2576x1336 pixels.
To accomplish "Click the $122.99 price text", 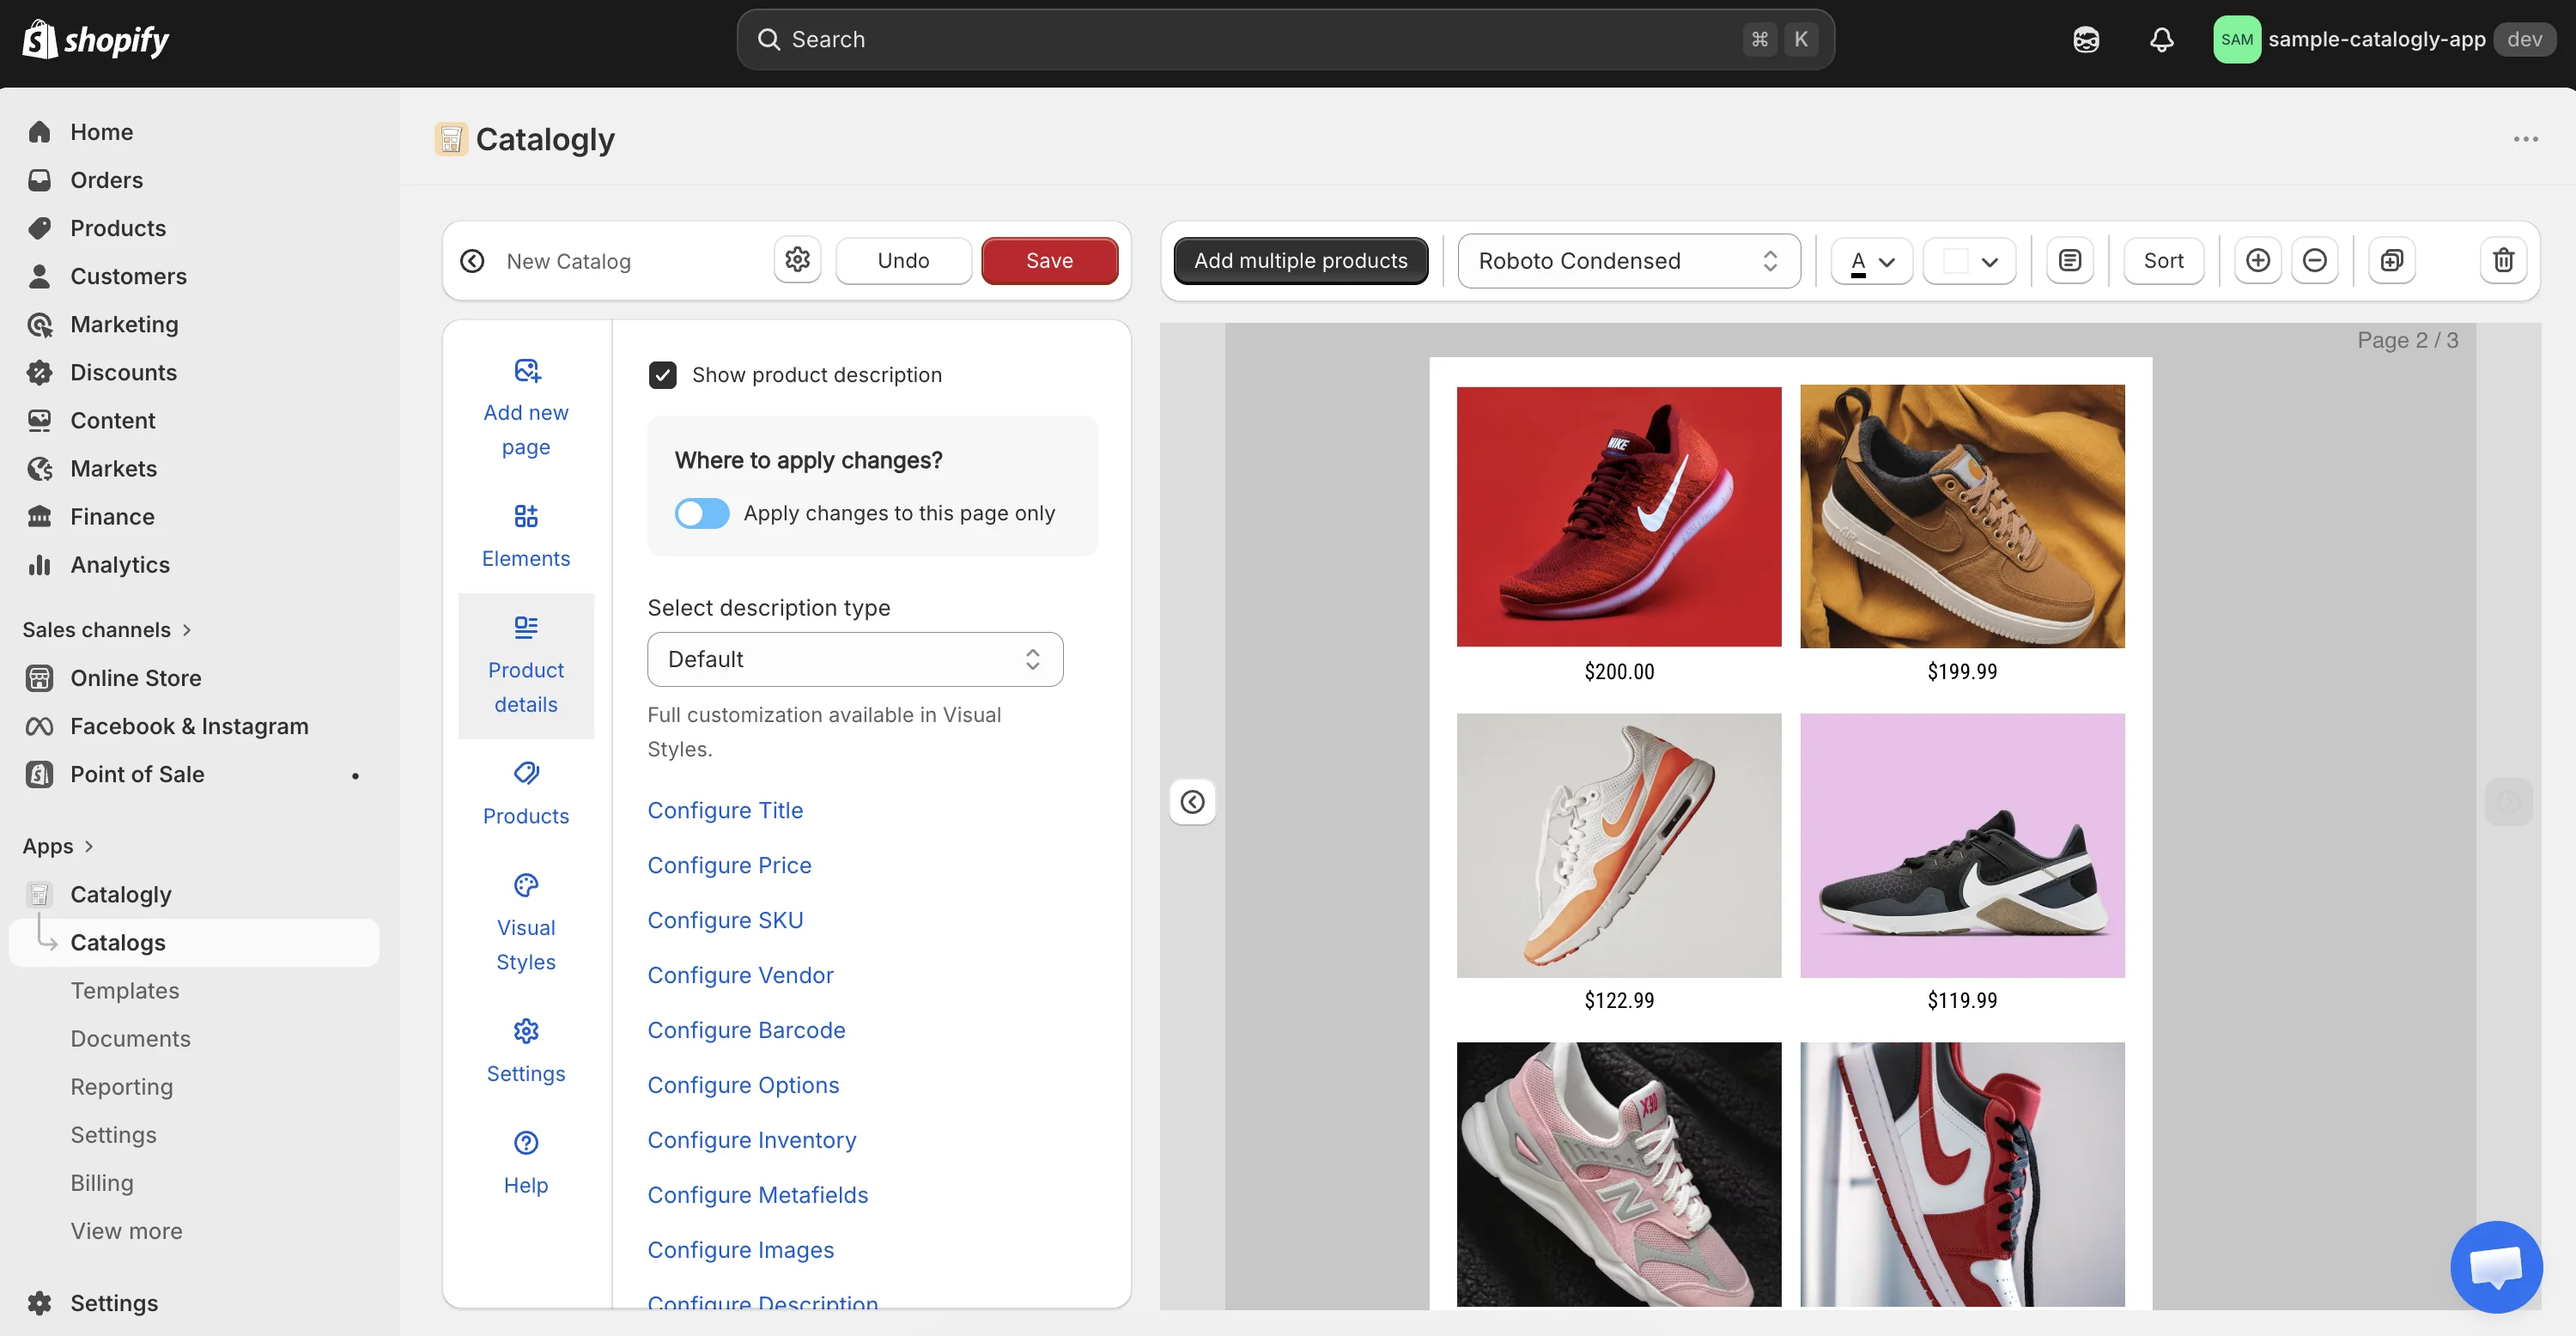I will coord(1619,1000).
